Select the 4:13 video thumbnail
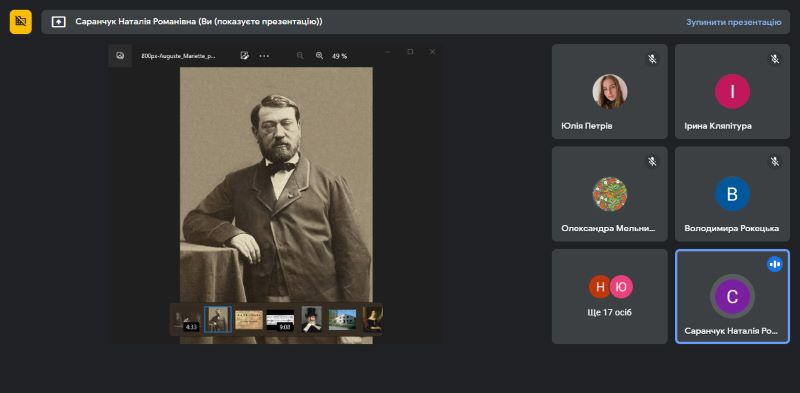 187,320
